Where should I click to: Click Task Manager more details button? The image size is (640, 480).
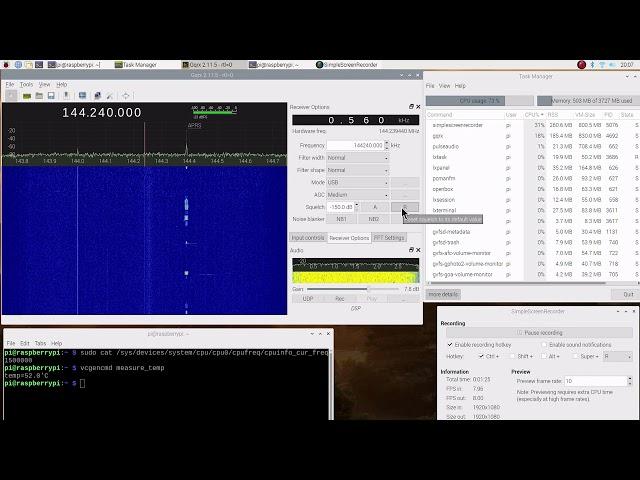tap(443, 294)
